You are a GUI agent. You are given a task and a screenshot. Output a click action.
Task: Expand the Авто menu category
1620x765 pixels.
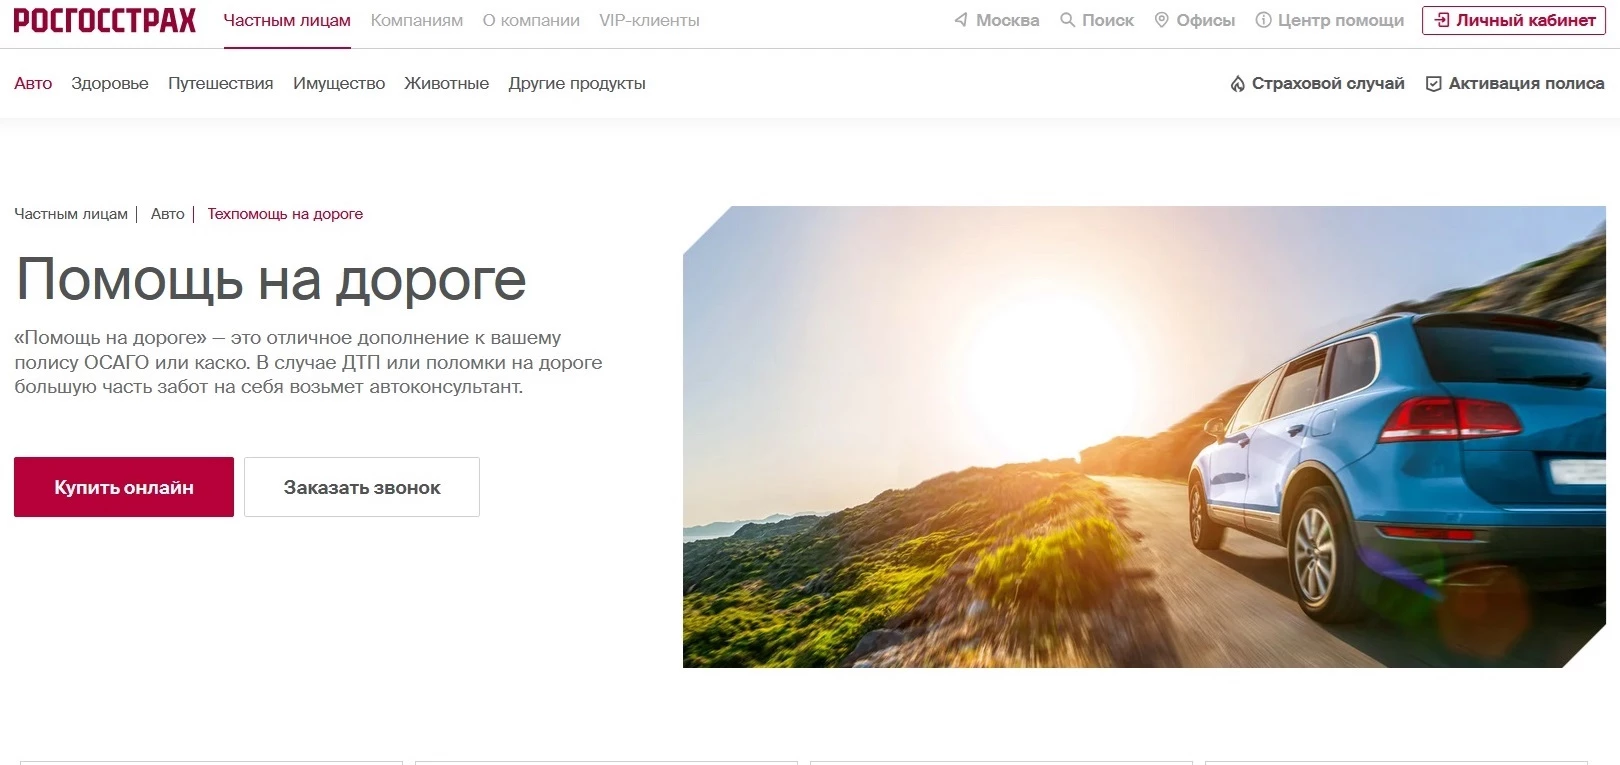pyautogui.click(x=33, y=84)
